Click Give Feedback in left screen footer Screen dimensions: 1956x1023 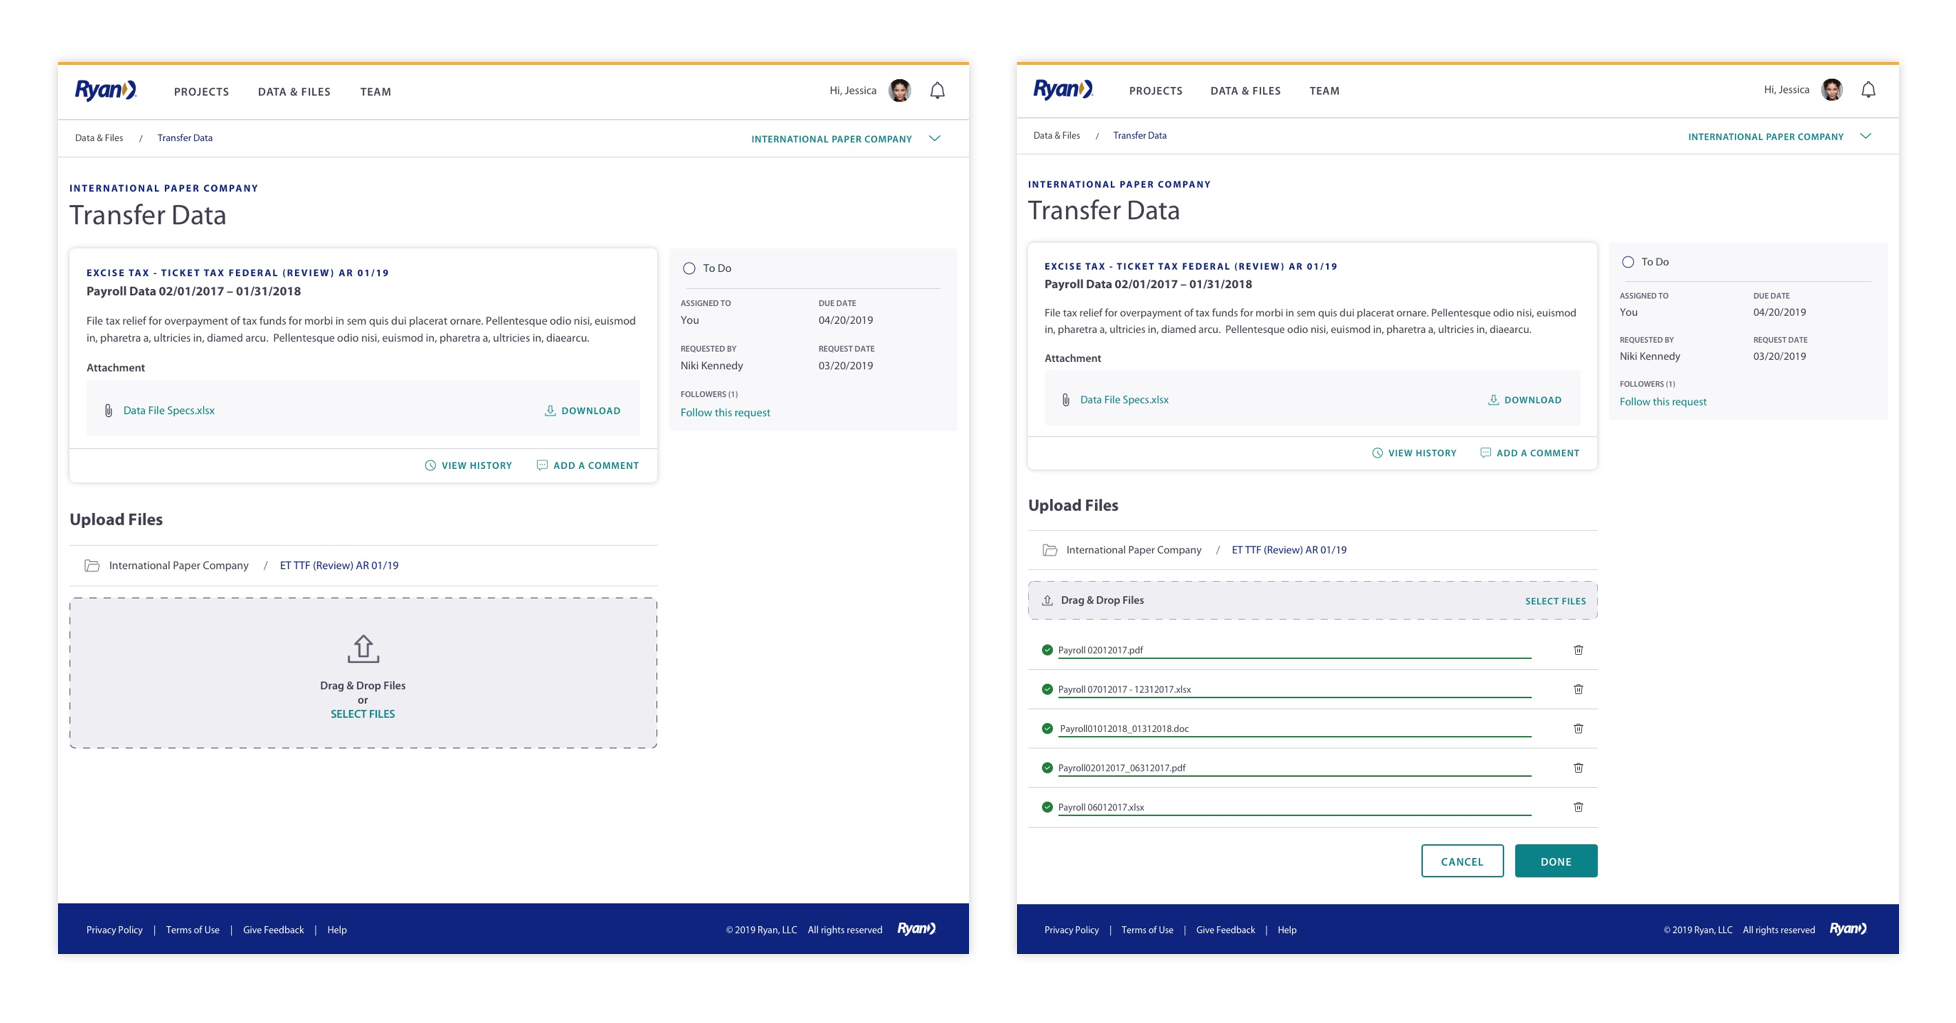coord(273,930)
